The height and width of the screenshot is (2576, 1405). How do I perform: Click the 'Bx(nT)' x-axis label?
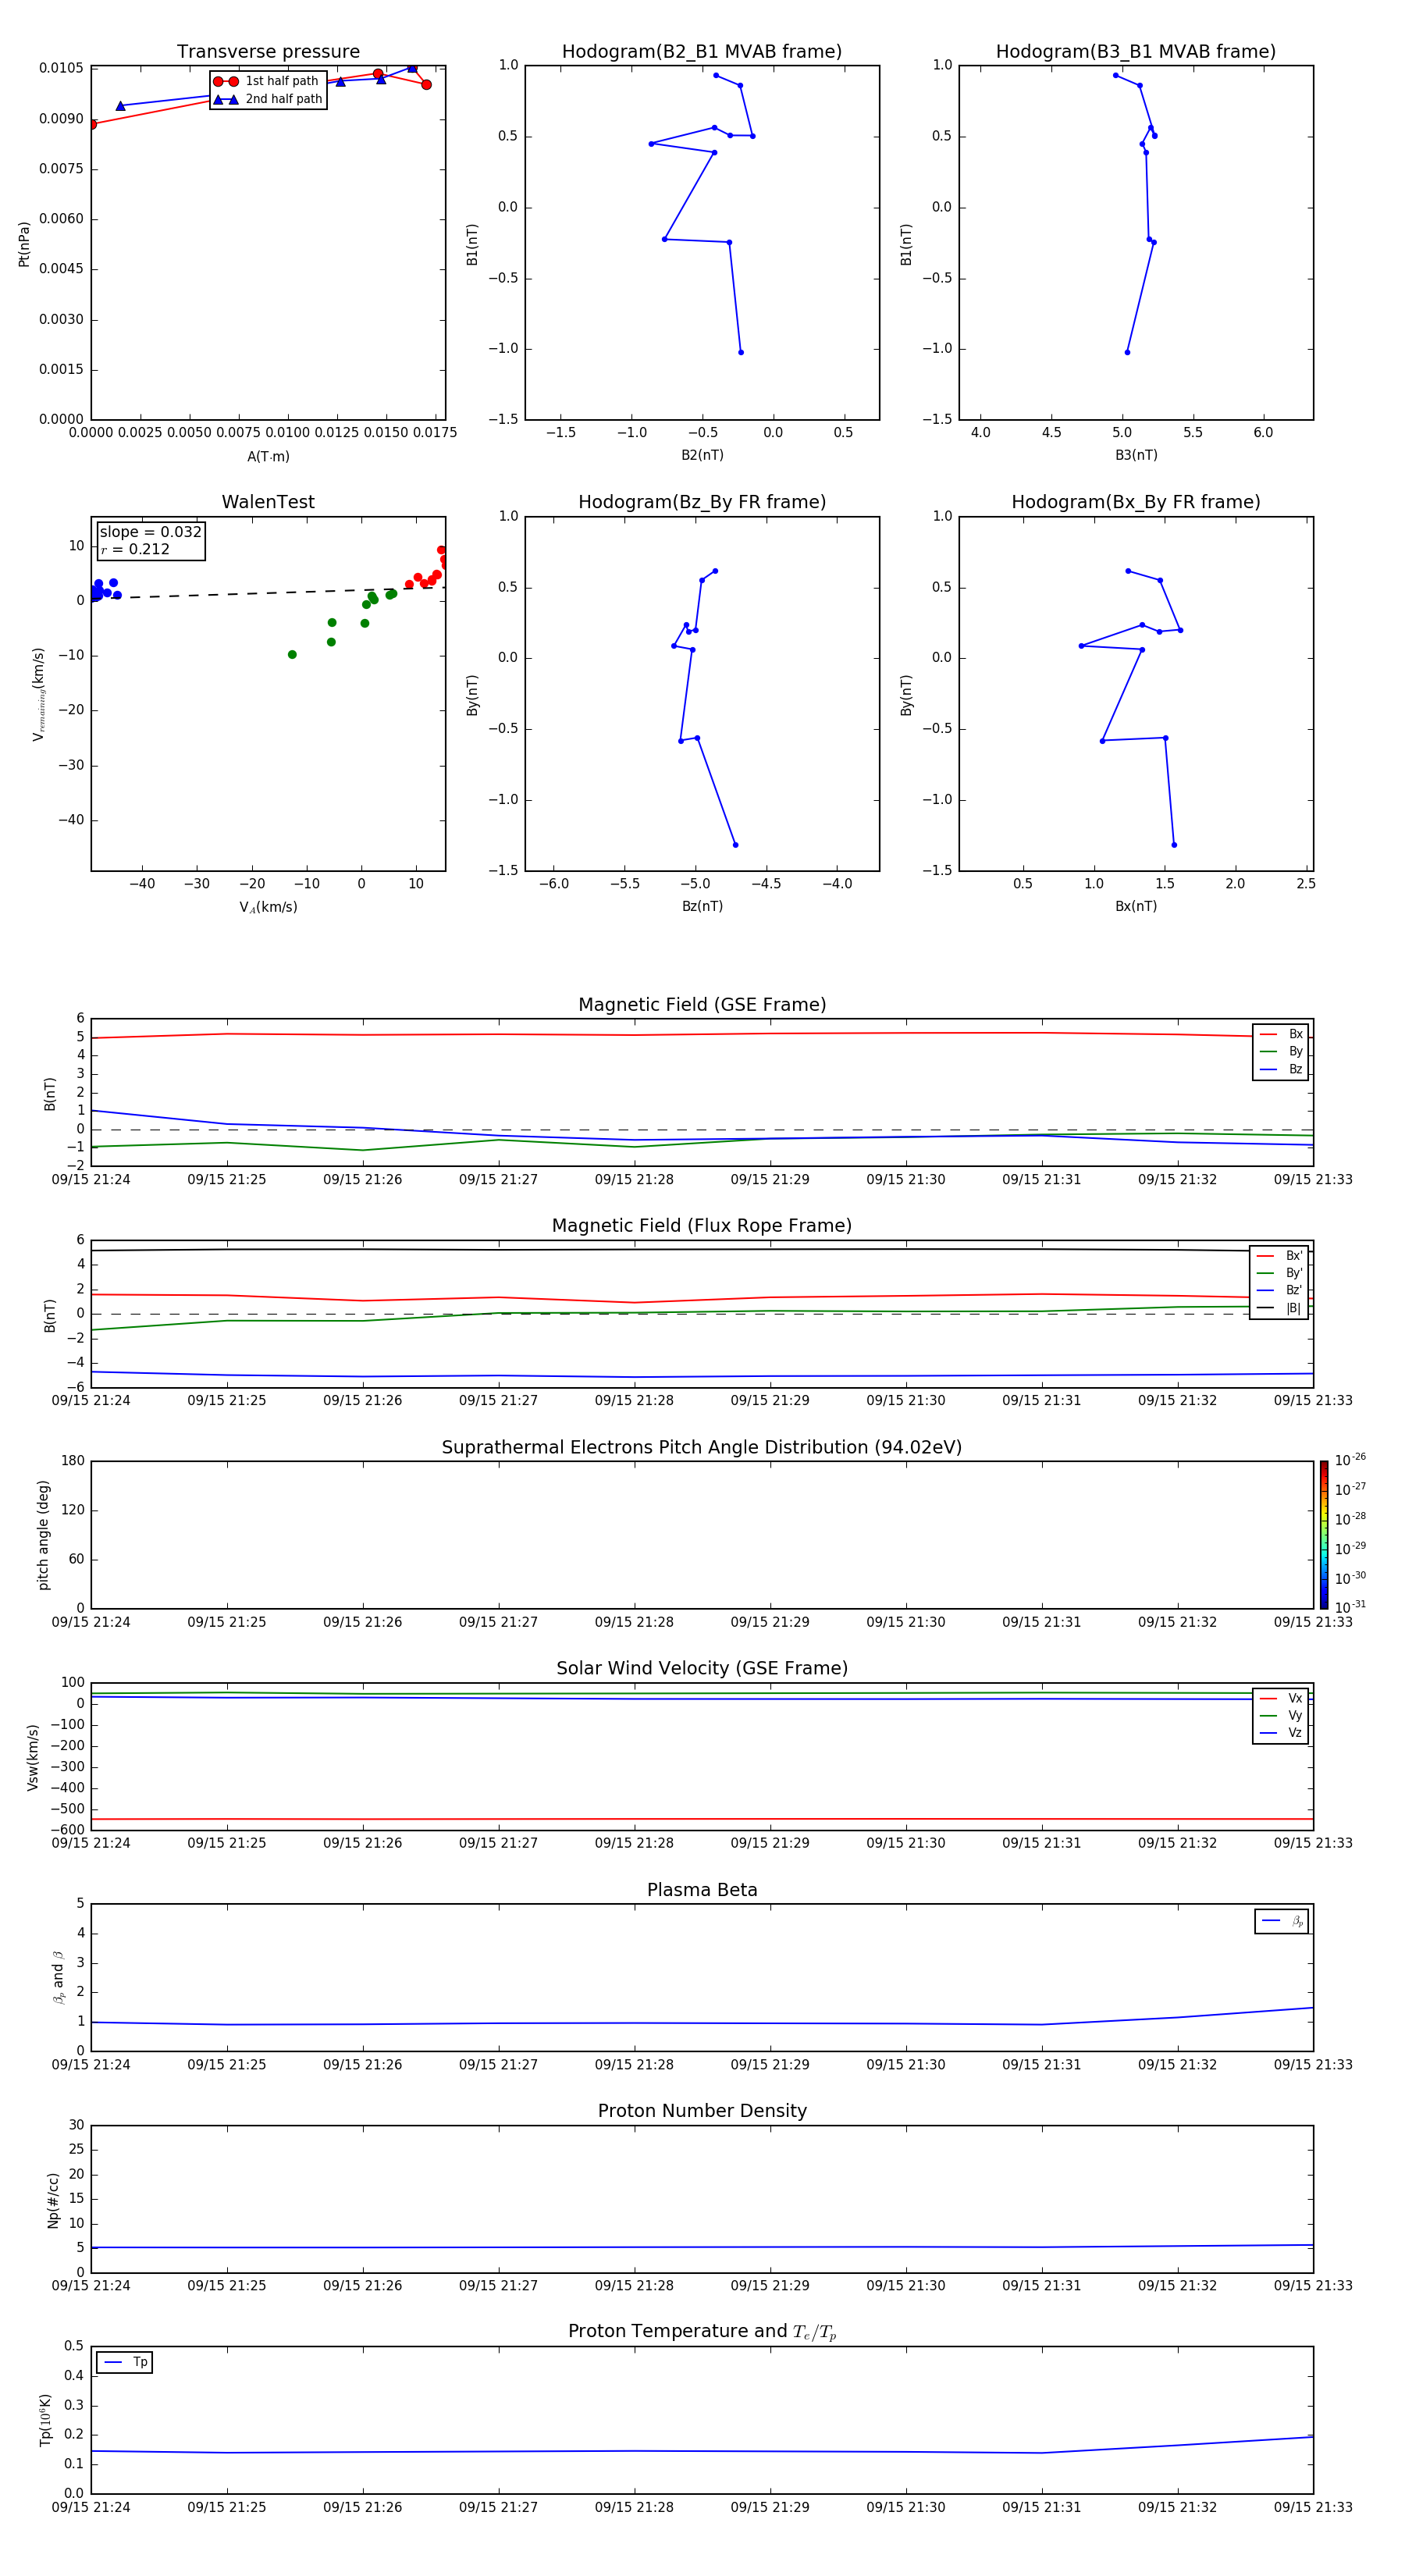click(1136, 906)
